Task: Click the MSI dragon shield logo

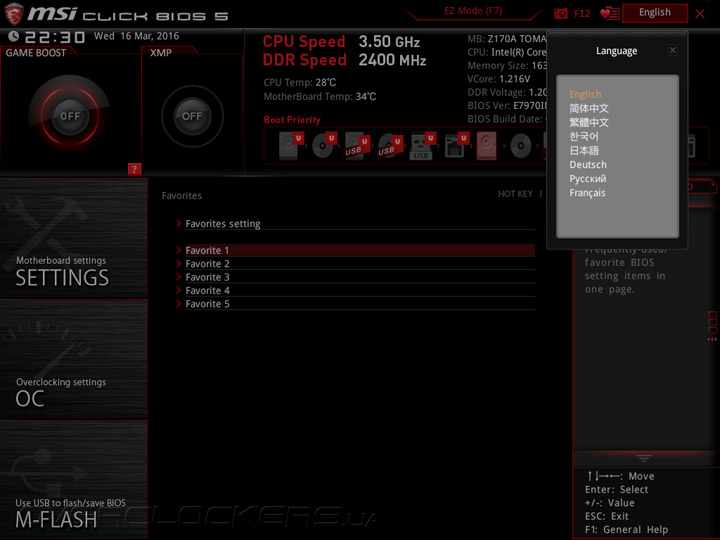Action: (14, 13)
